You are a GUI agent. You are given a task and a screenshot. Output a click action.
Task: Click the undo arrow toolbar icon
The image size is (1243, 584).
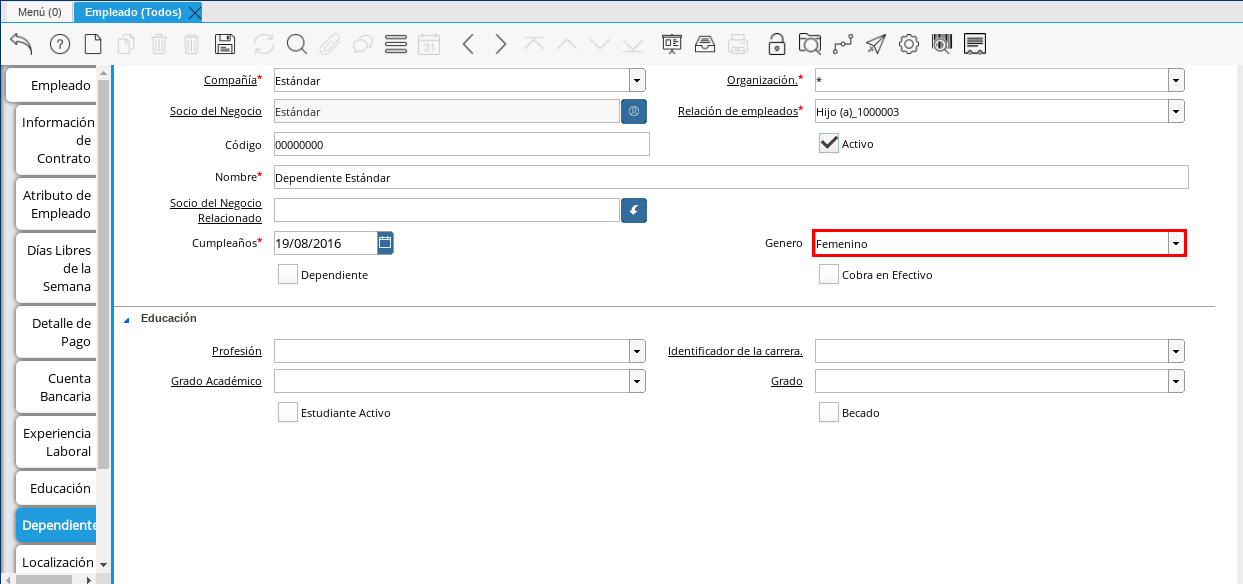21,44
